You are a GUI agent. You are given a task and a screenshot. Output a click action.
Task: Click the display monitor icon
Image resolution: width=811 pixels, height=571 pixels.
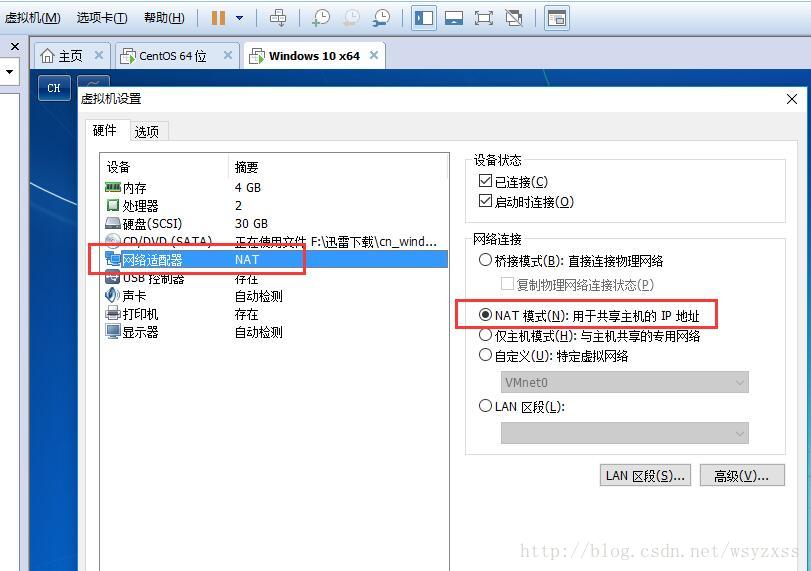point(112,332)
